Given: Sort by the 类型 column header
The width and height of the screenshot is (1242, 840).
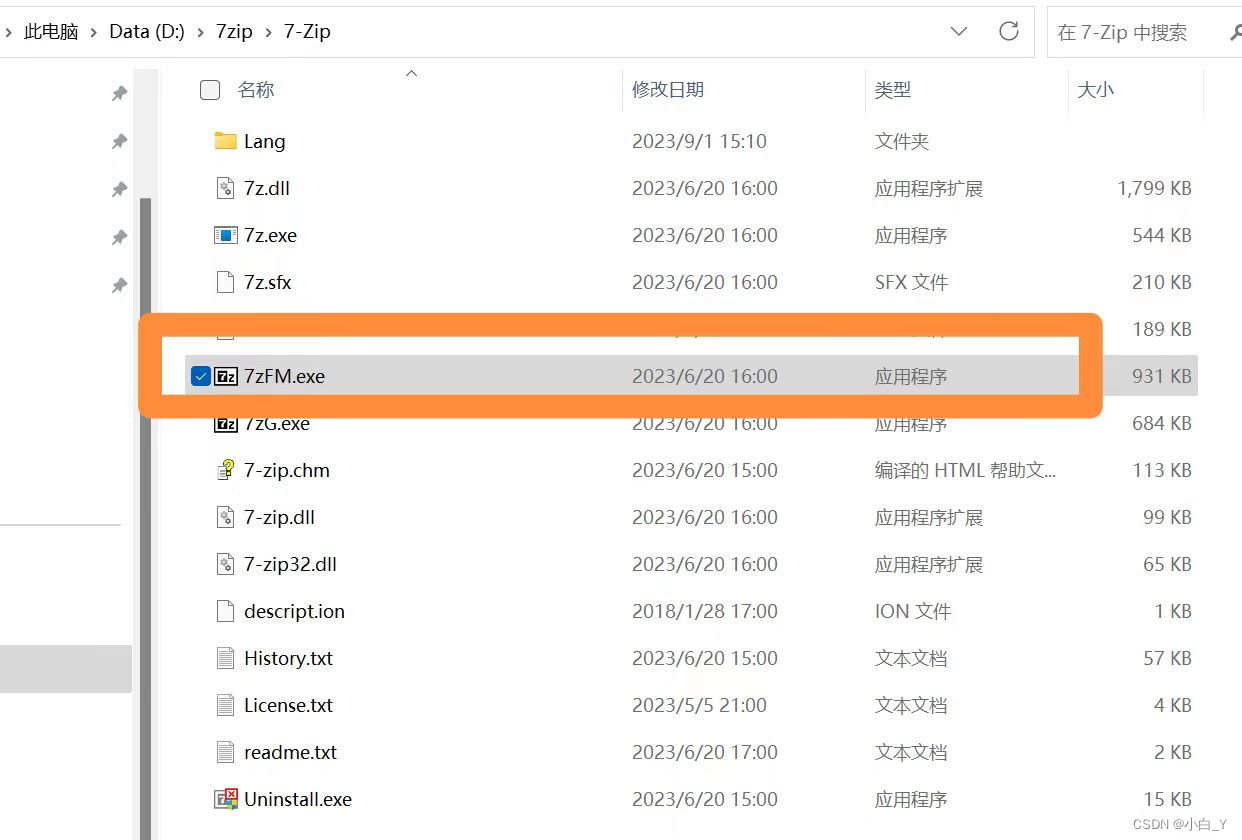Looking at the screenshot, I should (x=893, y=90).
